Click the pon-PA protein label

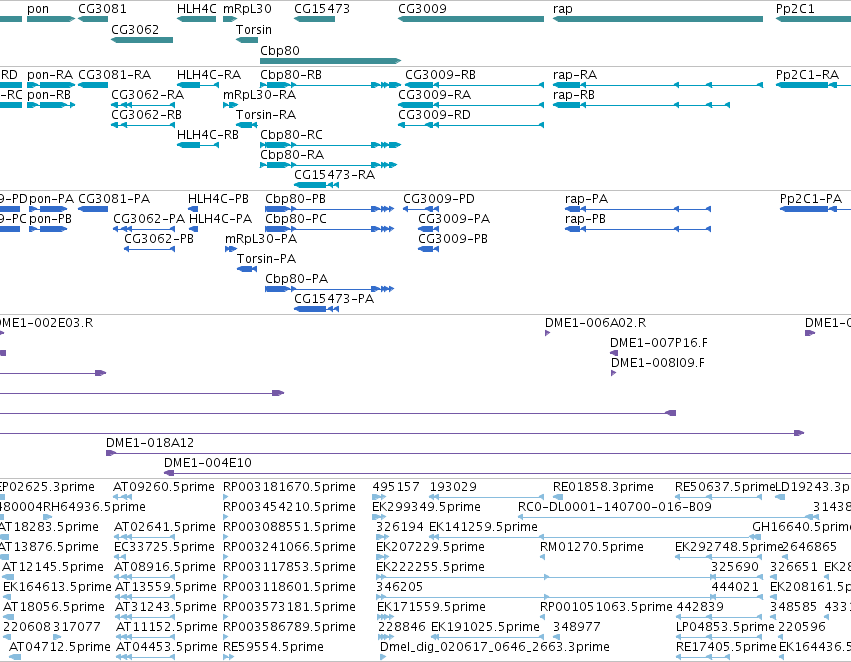tap(52, 199)
